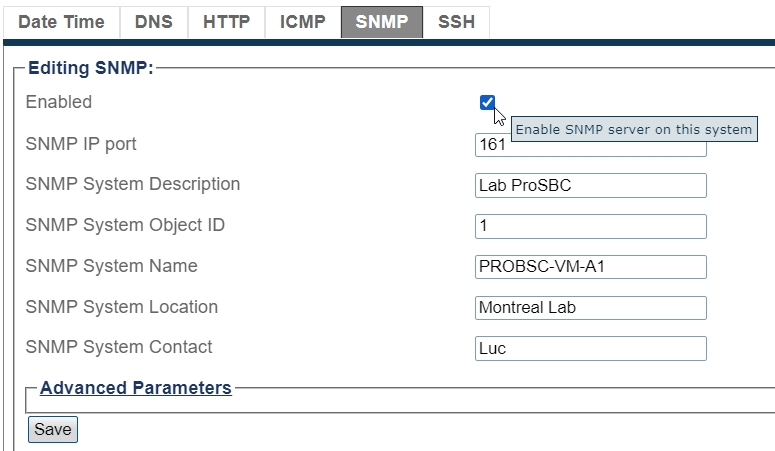Screen dimensions: 775x451
Task: Uncheck the SNMP Enabled checkbox
Action: (487, 102)
